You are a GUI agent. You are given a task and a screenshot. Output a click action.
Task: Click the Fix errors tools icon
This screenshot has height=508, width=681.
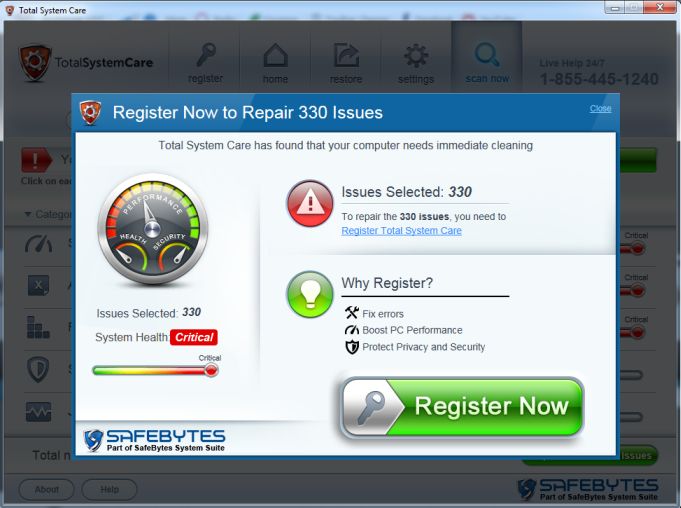coord(352,313)
